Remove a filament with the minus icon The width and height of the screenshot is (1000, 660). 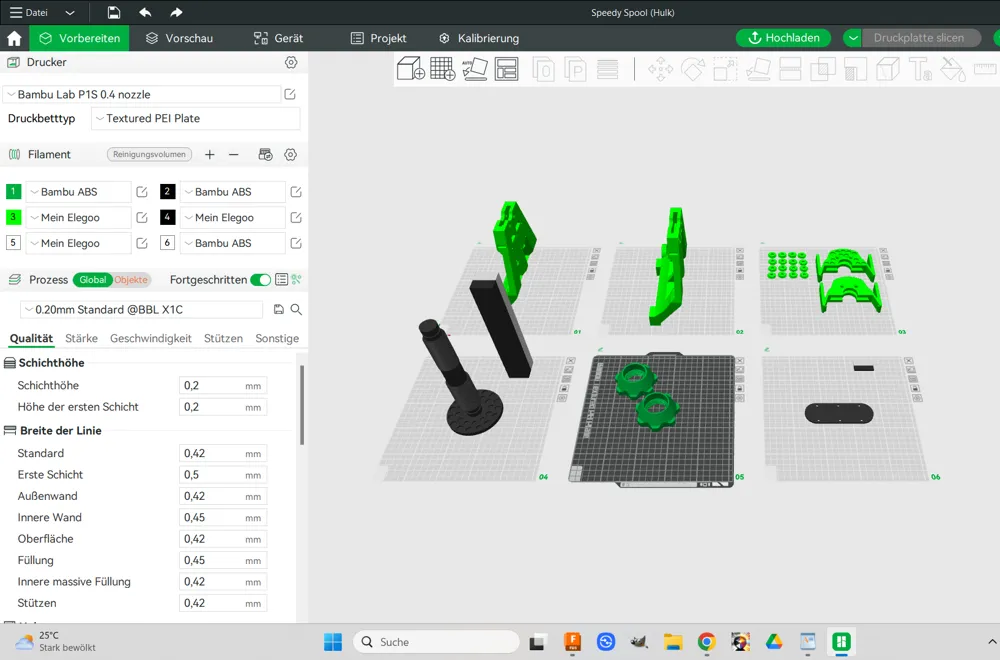(x=234, y=155)
